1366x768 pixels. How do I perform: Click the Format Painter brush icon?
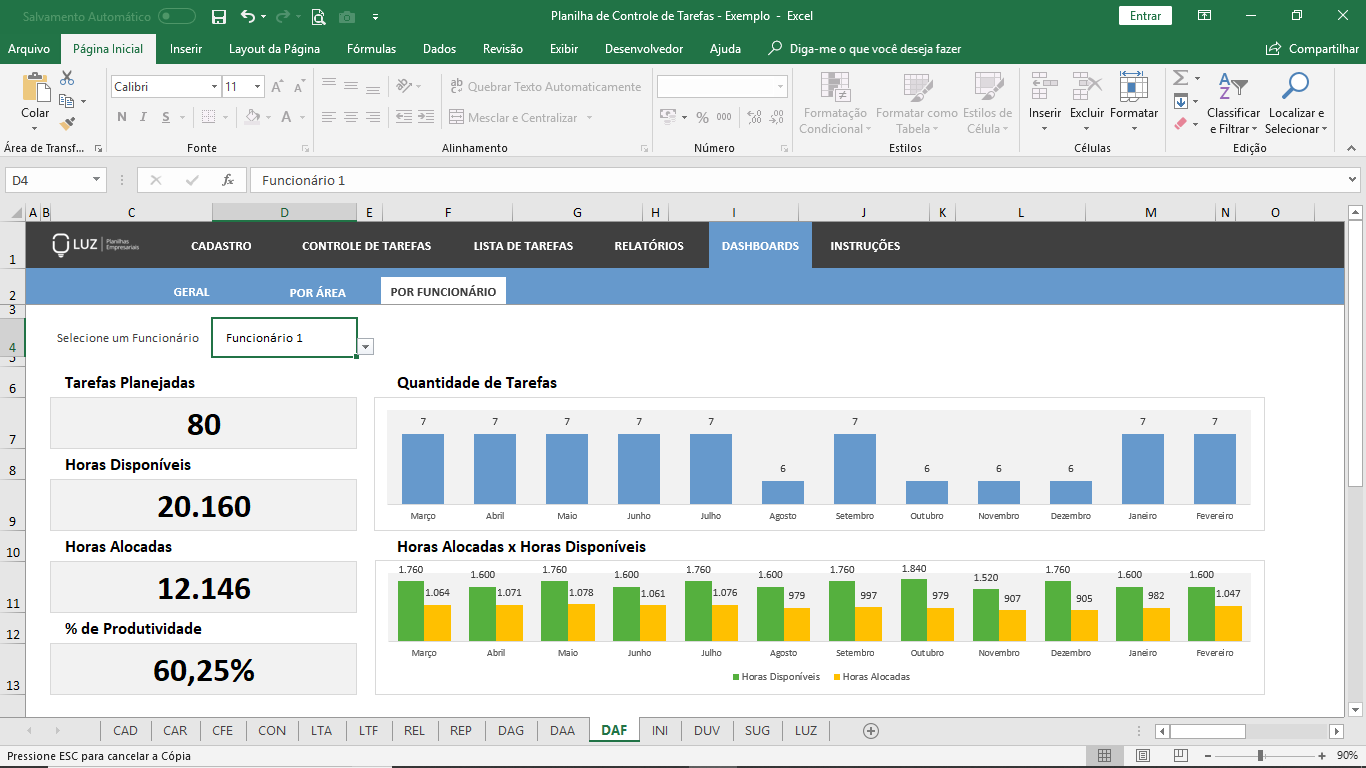coord(67,124)
